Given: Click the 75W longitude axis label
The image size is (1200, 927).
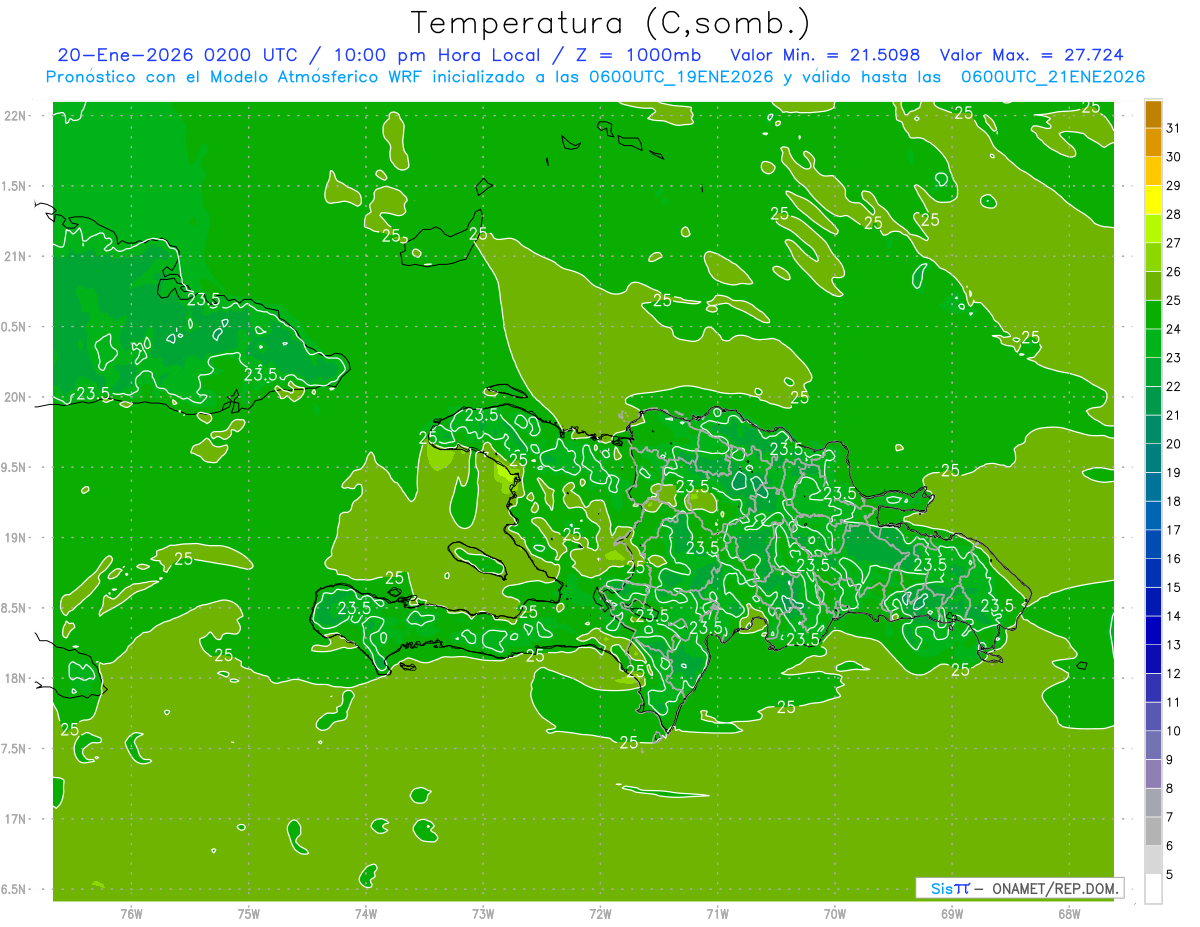Looking at the screenshot, I should (x=249, y=913).
